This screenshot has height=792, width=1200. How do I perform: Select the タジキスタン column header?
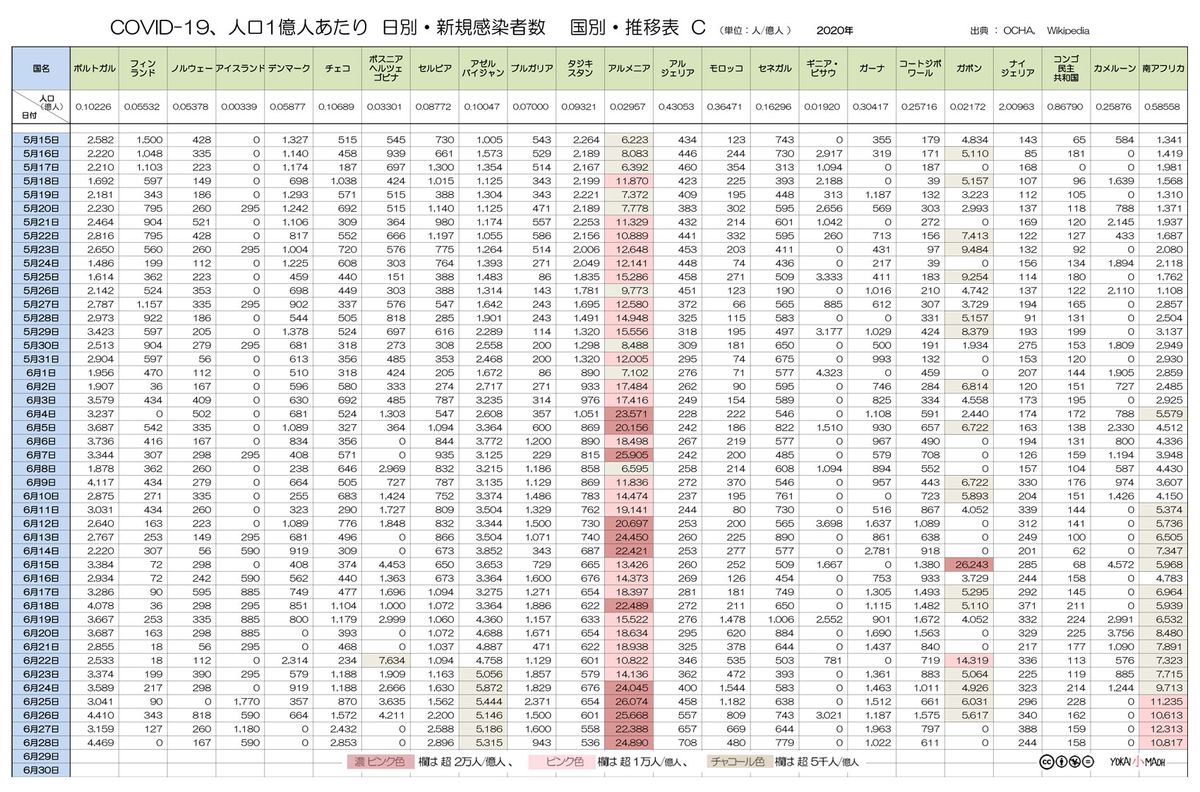[581, 67]
